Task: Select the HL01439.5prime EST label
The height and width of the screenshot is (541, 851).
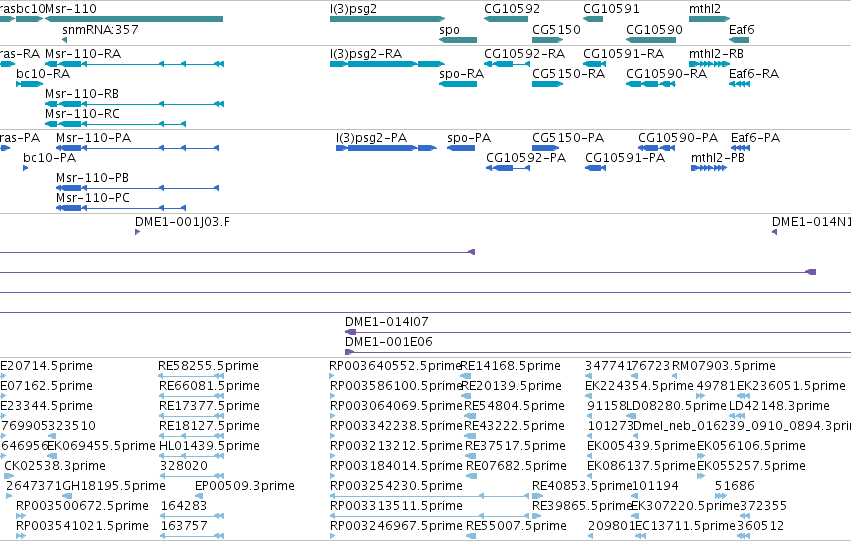Action: tap(209, 447)
